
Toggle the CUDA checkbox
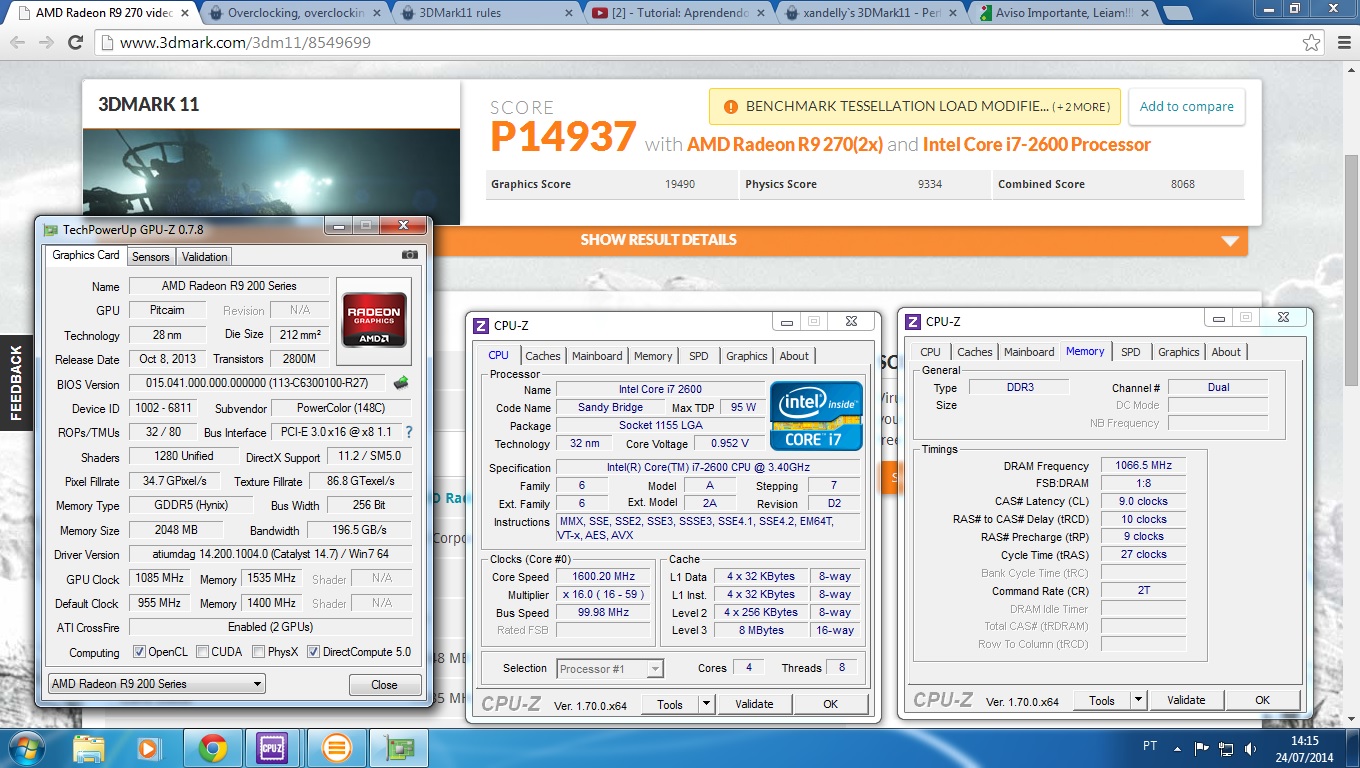click(203, 652)
